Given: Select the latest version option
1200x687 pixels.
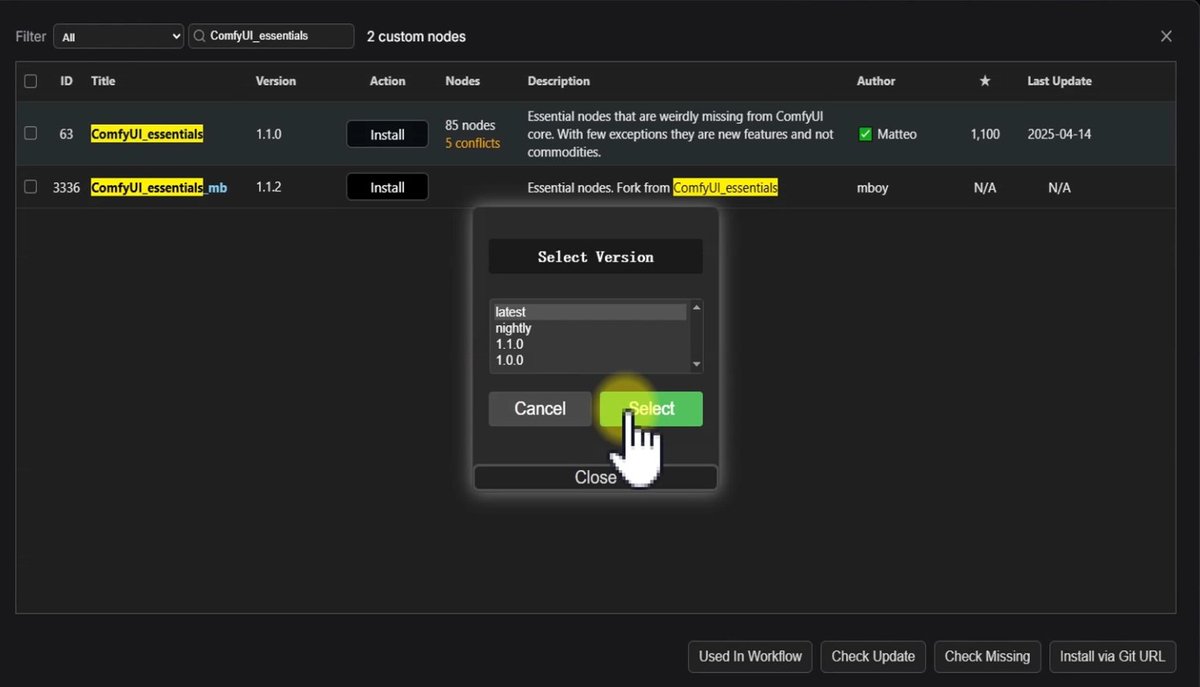Looking at the screenshot, I should tap(591, 312).
